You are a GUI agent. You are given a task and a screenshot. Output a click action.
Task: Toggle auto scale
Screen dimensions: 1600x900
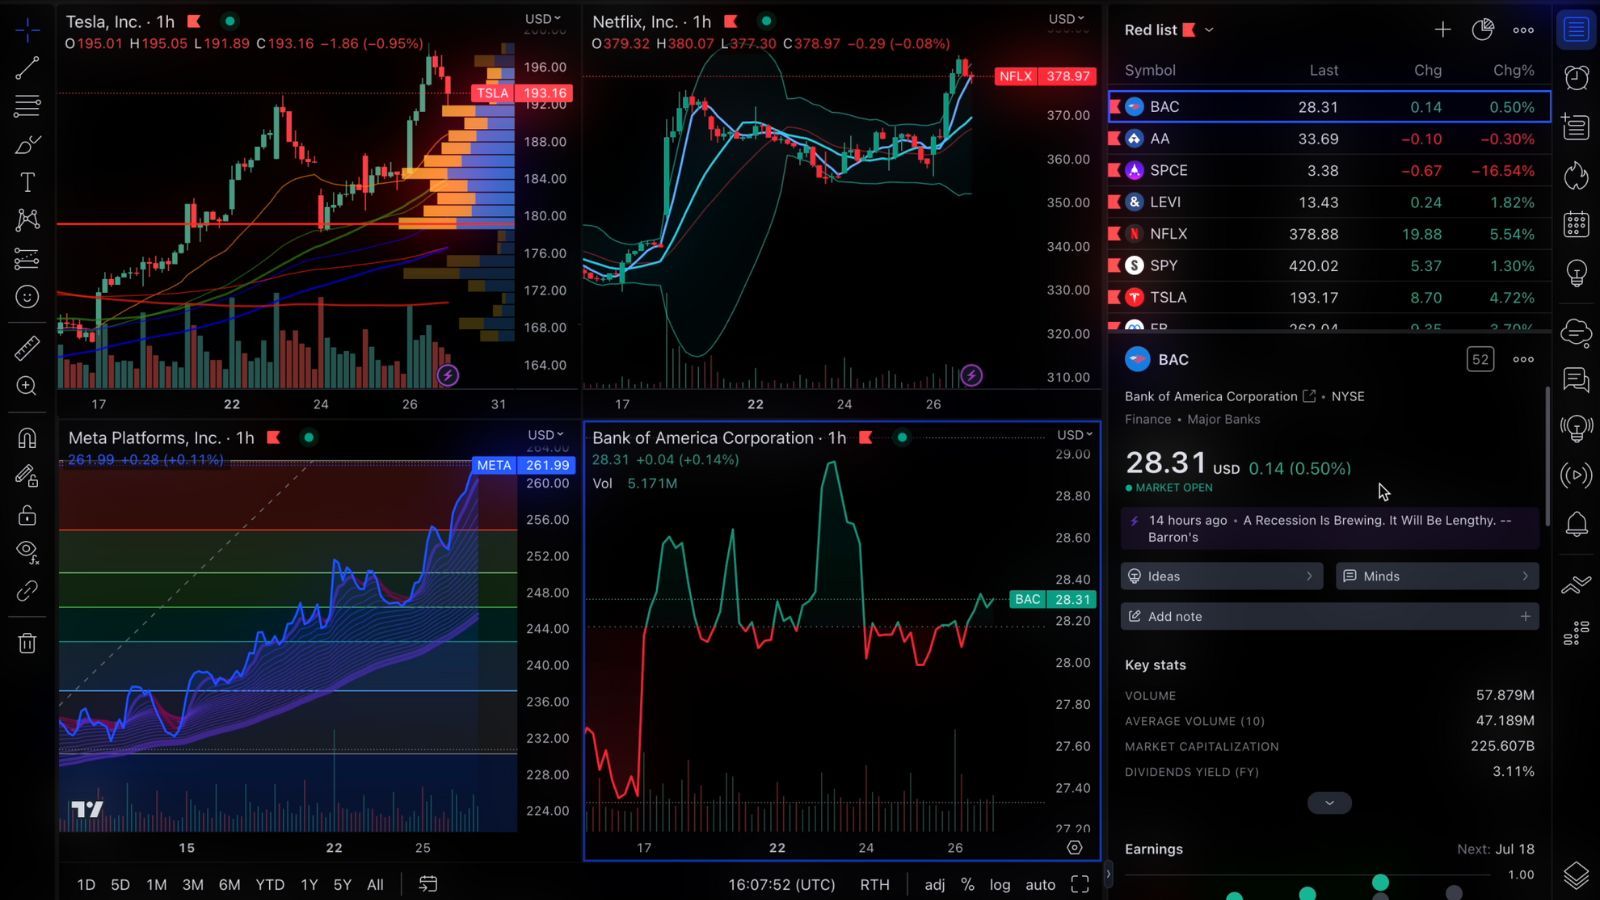(x=1040, y=884)
